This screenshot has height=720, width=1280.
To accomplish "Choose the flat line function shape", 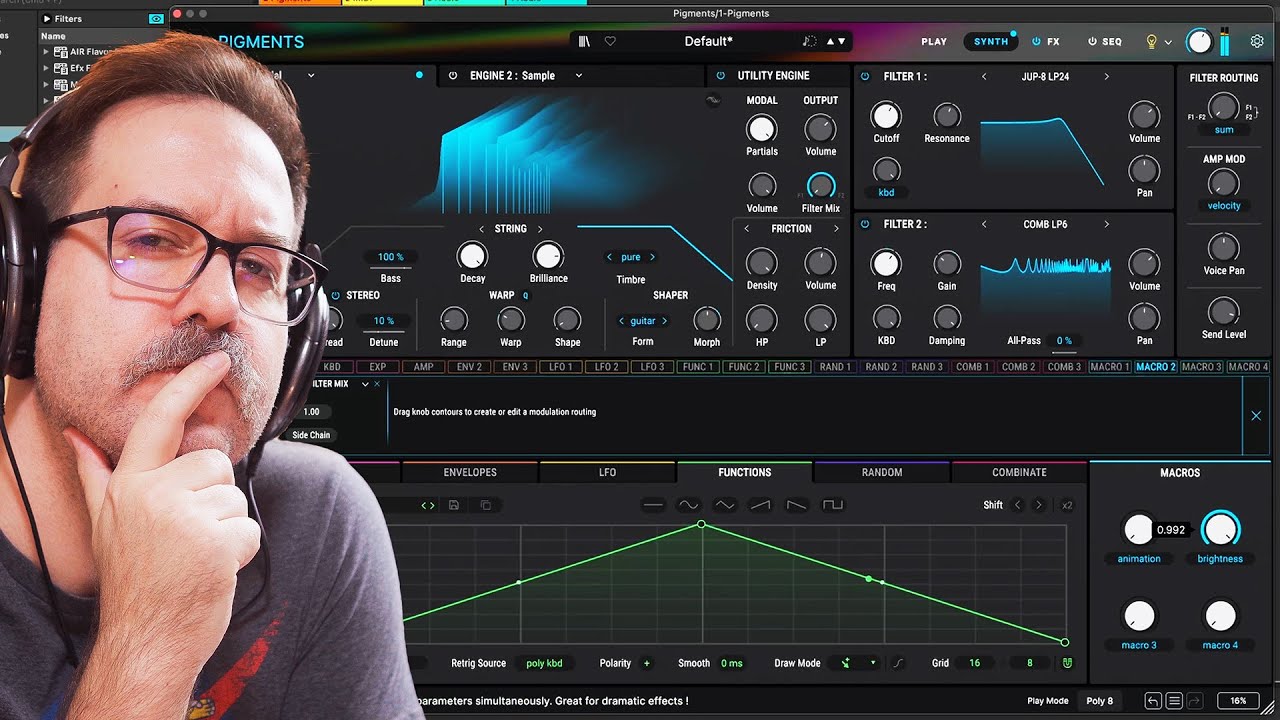I will pos(653,505).
